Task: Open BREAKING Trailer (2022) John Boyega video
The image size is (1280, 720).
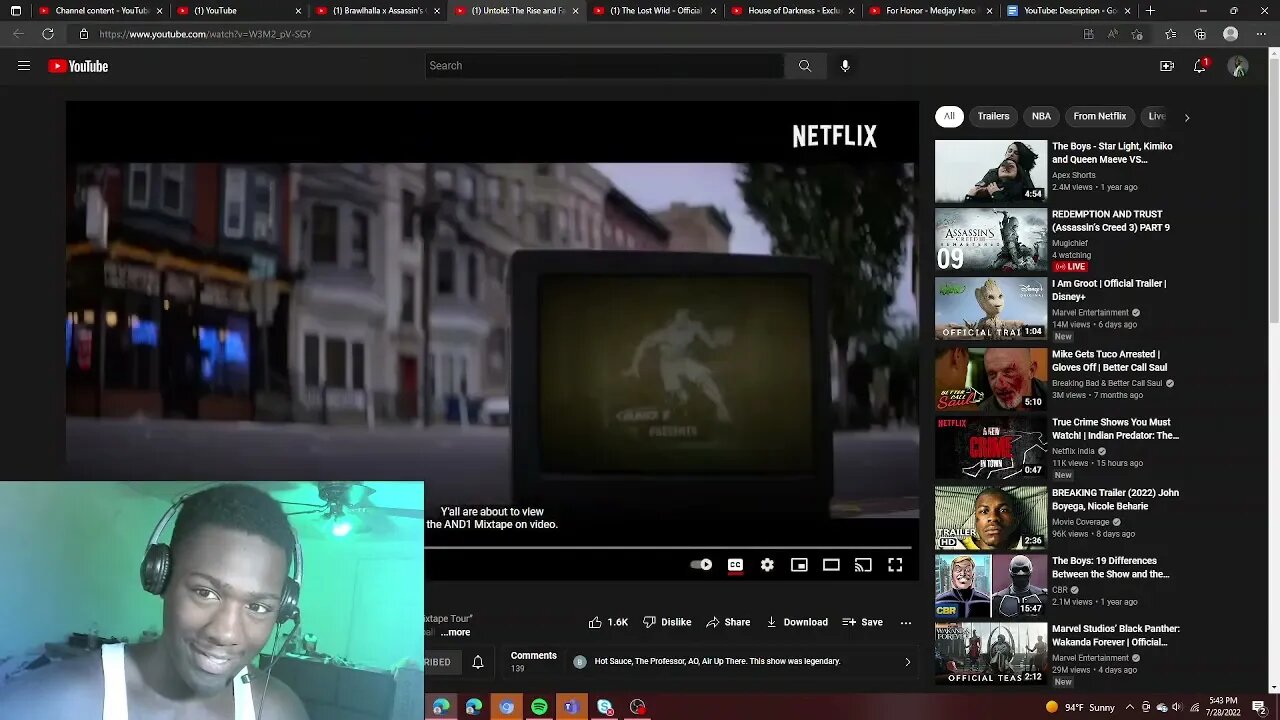Action: [x=991, y=517]
